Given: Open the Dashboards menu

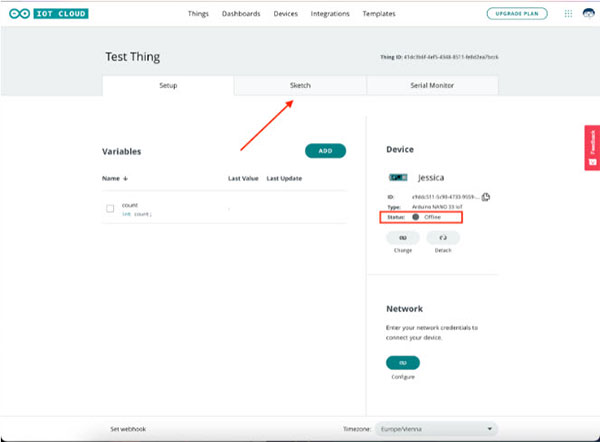Looking at the screenshot, I should coord(241,14).
